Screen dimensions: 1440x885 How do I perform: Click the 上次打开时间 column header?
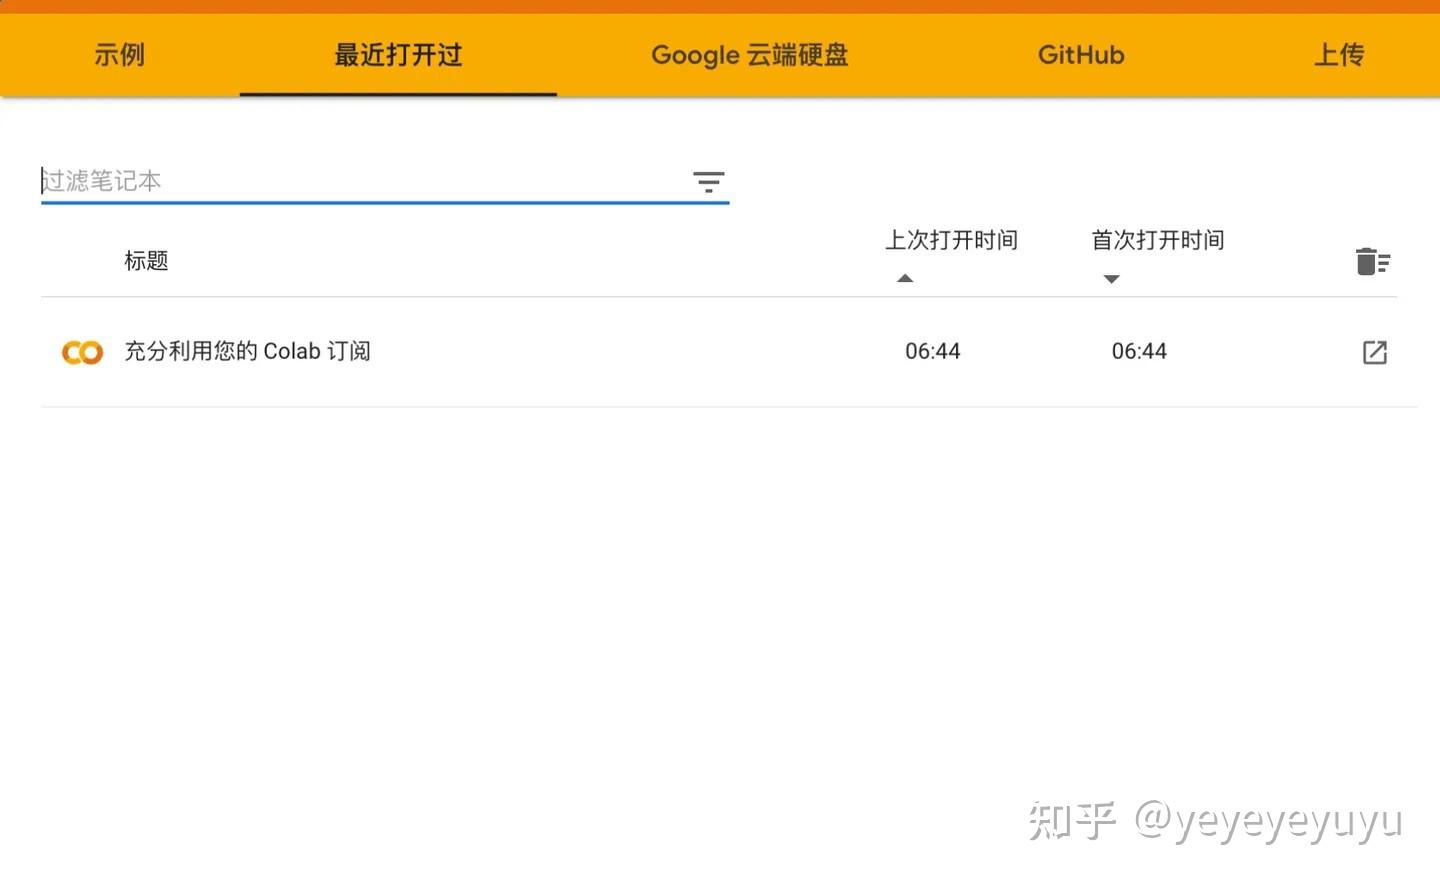pos(951,240)
